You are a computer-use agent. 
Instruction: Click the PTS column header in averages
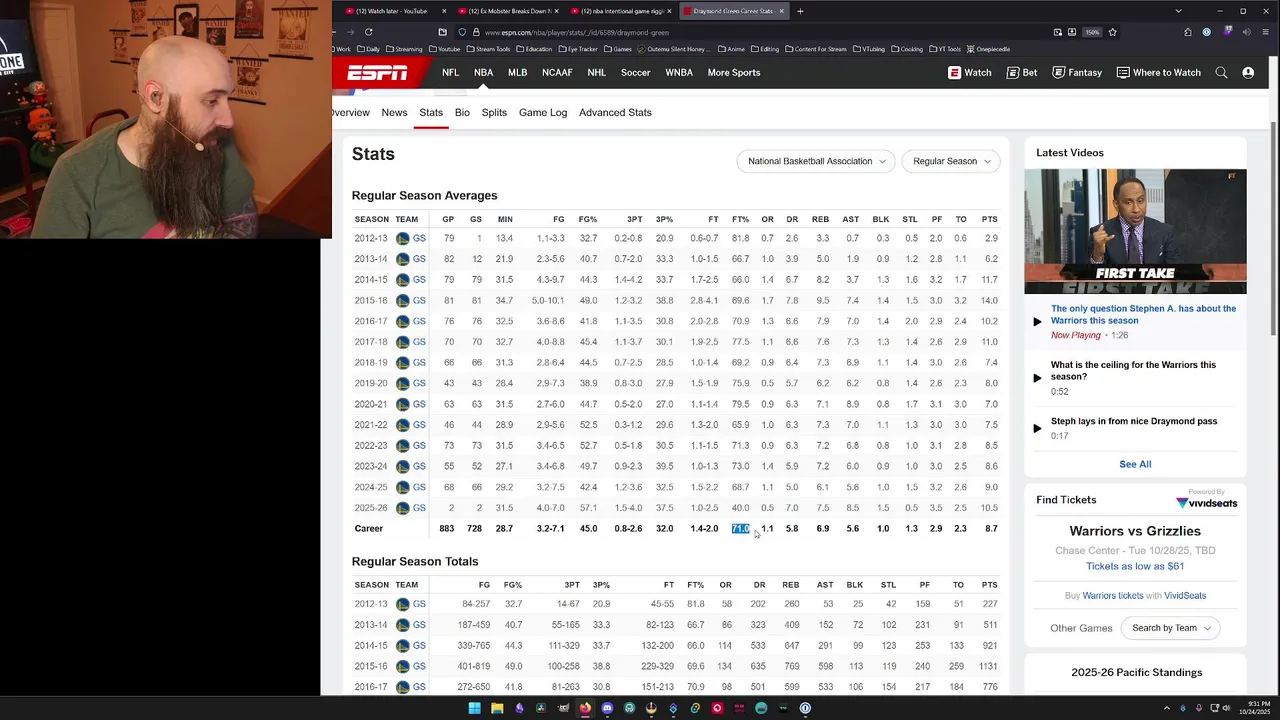pos(989,219)
